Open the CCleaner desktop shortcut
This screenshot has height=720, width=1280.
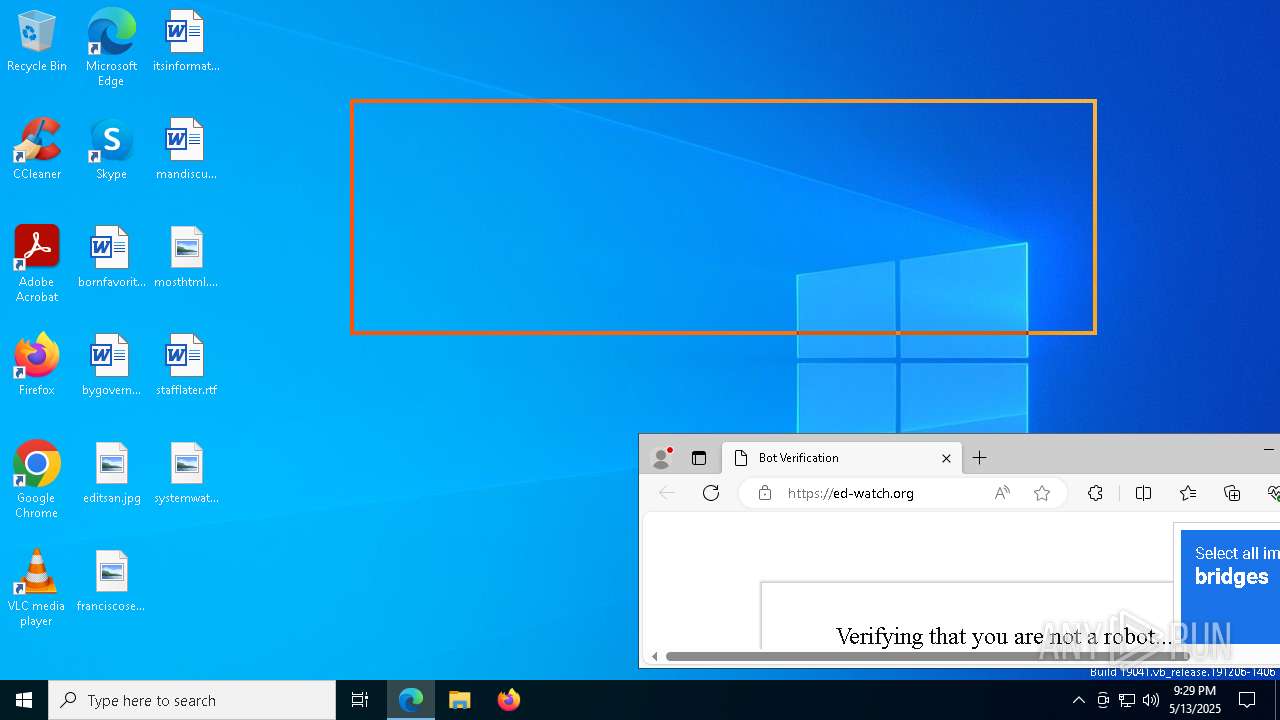[x=37, y=149]
